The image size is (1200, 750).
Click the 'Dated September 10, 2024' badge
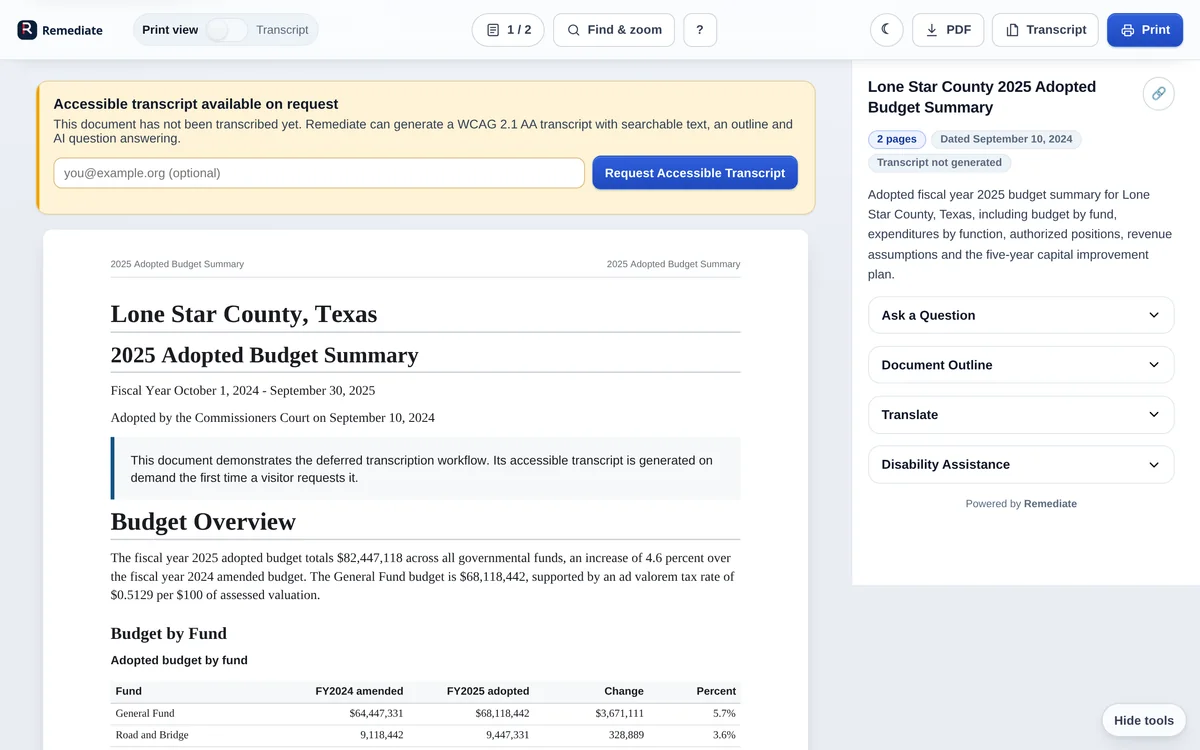pyautogui.click(x=1006, y=139)
